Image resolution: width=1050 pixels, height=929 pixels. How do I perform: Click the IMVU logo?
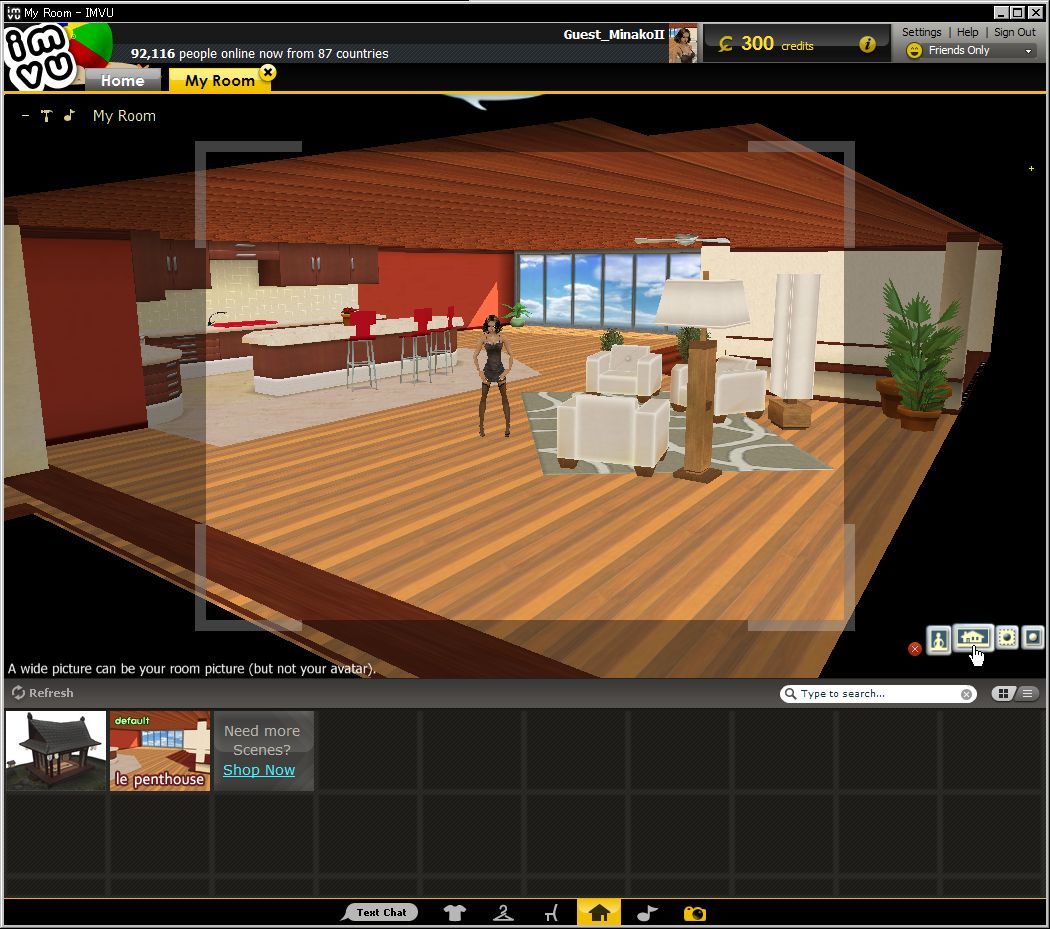pos(40,56)
